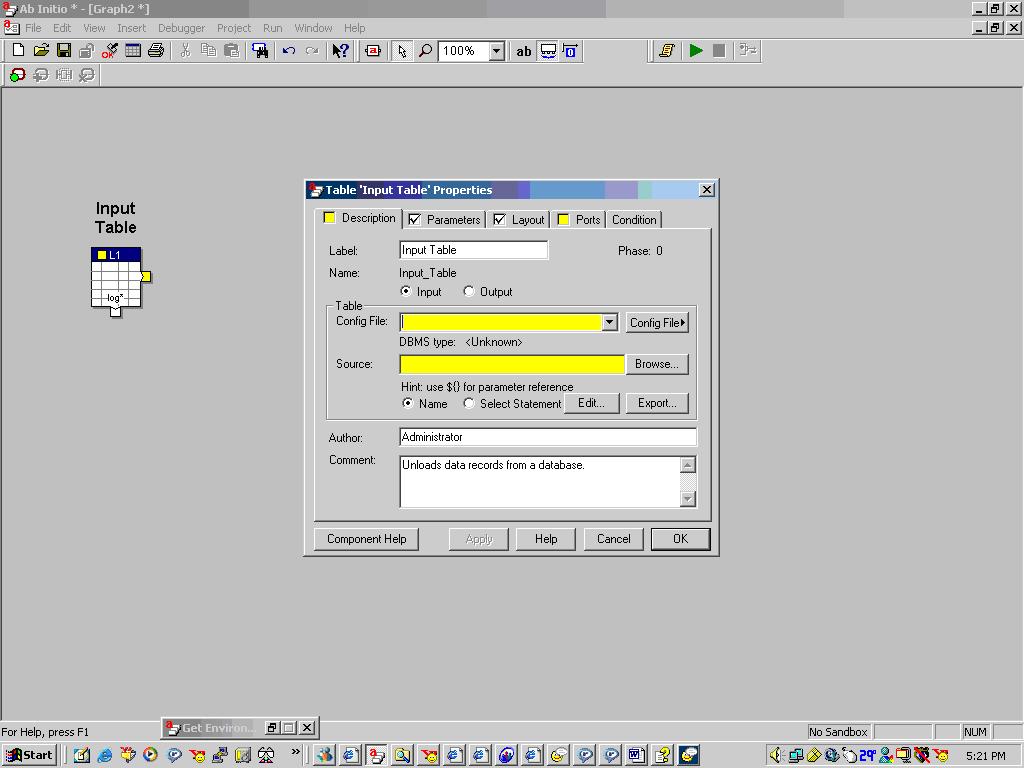
Task: Run the graph with the green play icon
Action: (696, 51)
